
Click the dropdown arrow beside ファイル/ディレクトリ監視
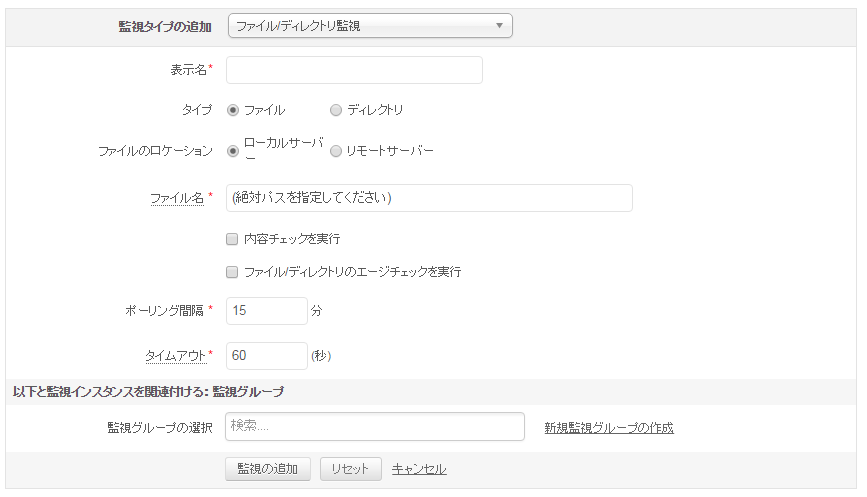[499, 26]
